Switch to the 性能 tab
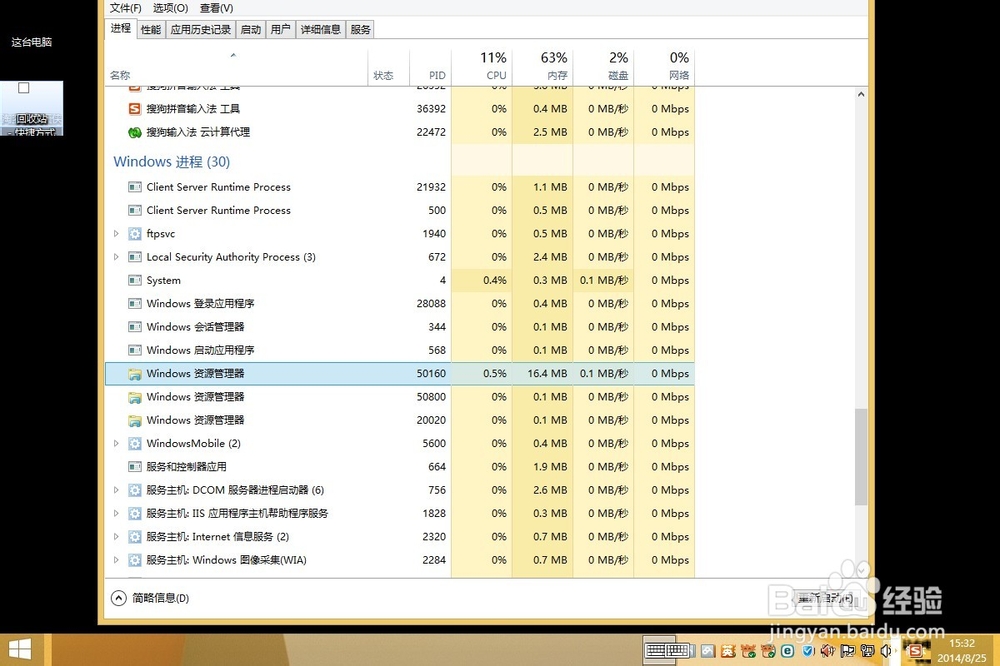This screenshot has height=666, width=1000. point(151,30)
